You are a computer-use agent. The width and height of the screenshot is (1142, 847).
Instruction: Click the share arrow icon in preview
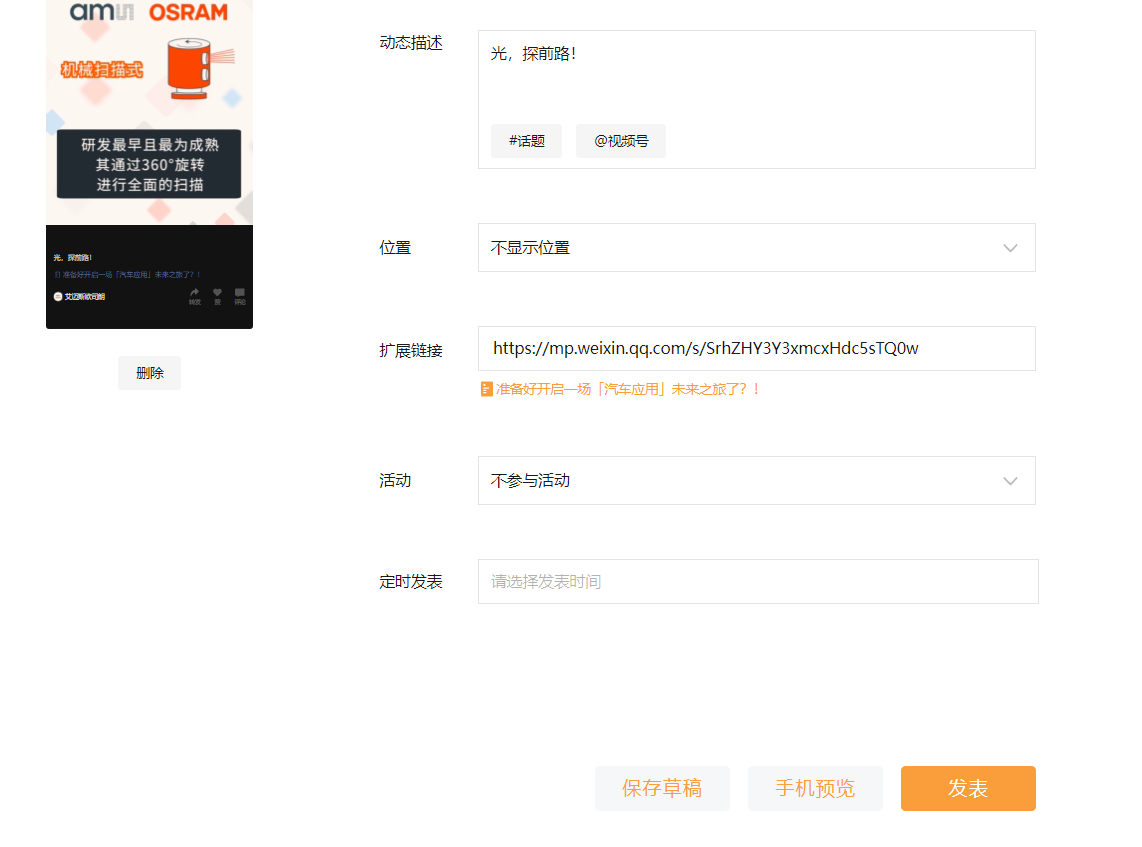pyautogui.click(x=194, y=293)
